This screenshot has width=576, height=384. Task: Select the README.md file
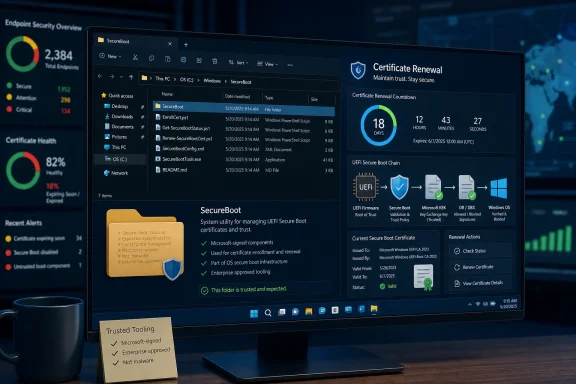[x=244, y=170]
